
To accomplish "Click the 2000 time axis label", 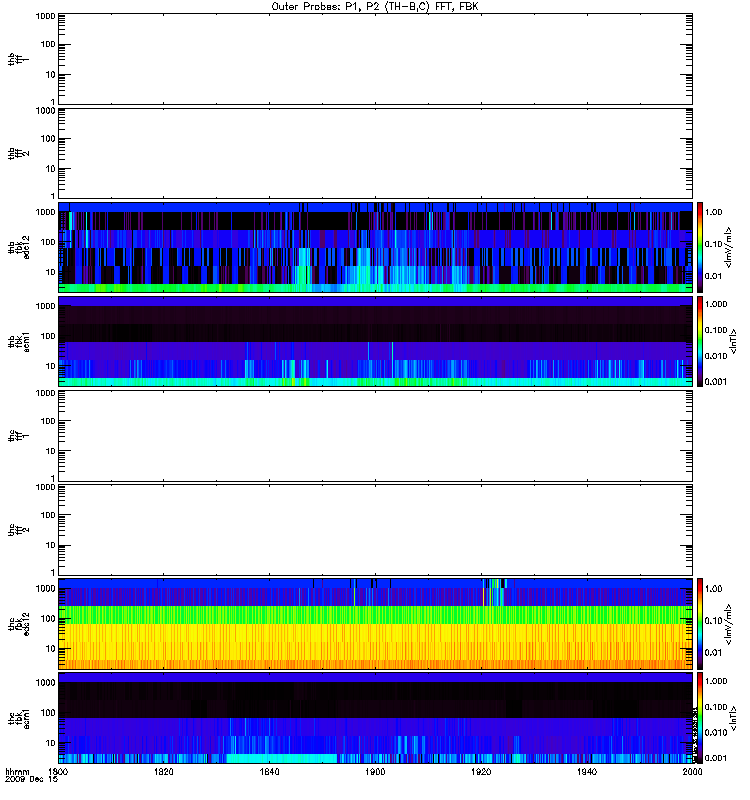I will 692,771.
